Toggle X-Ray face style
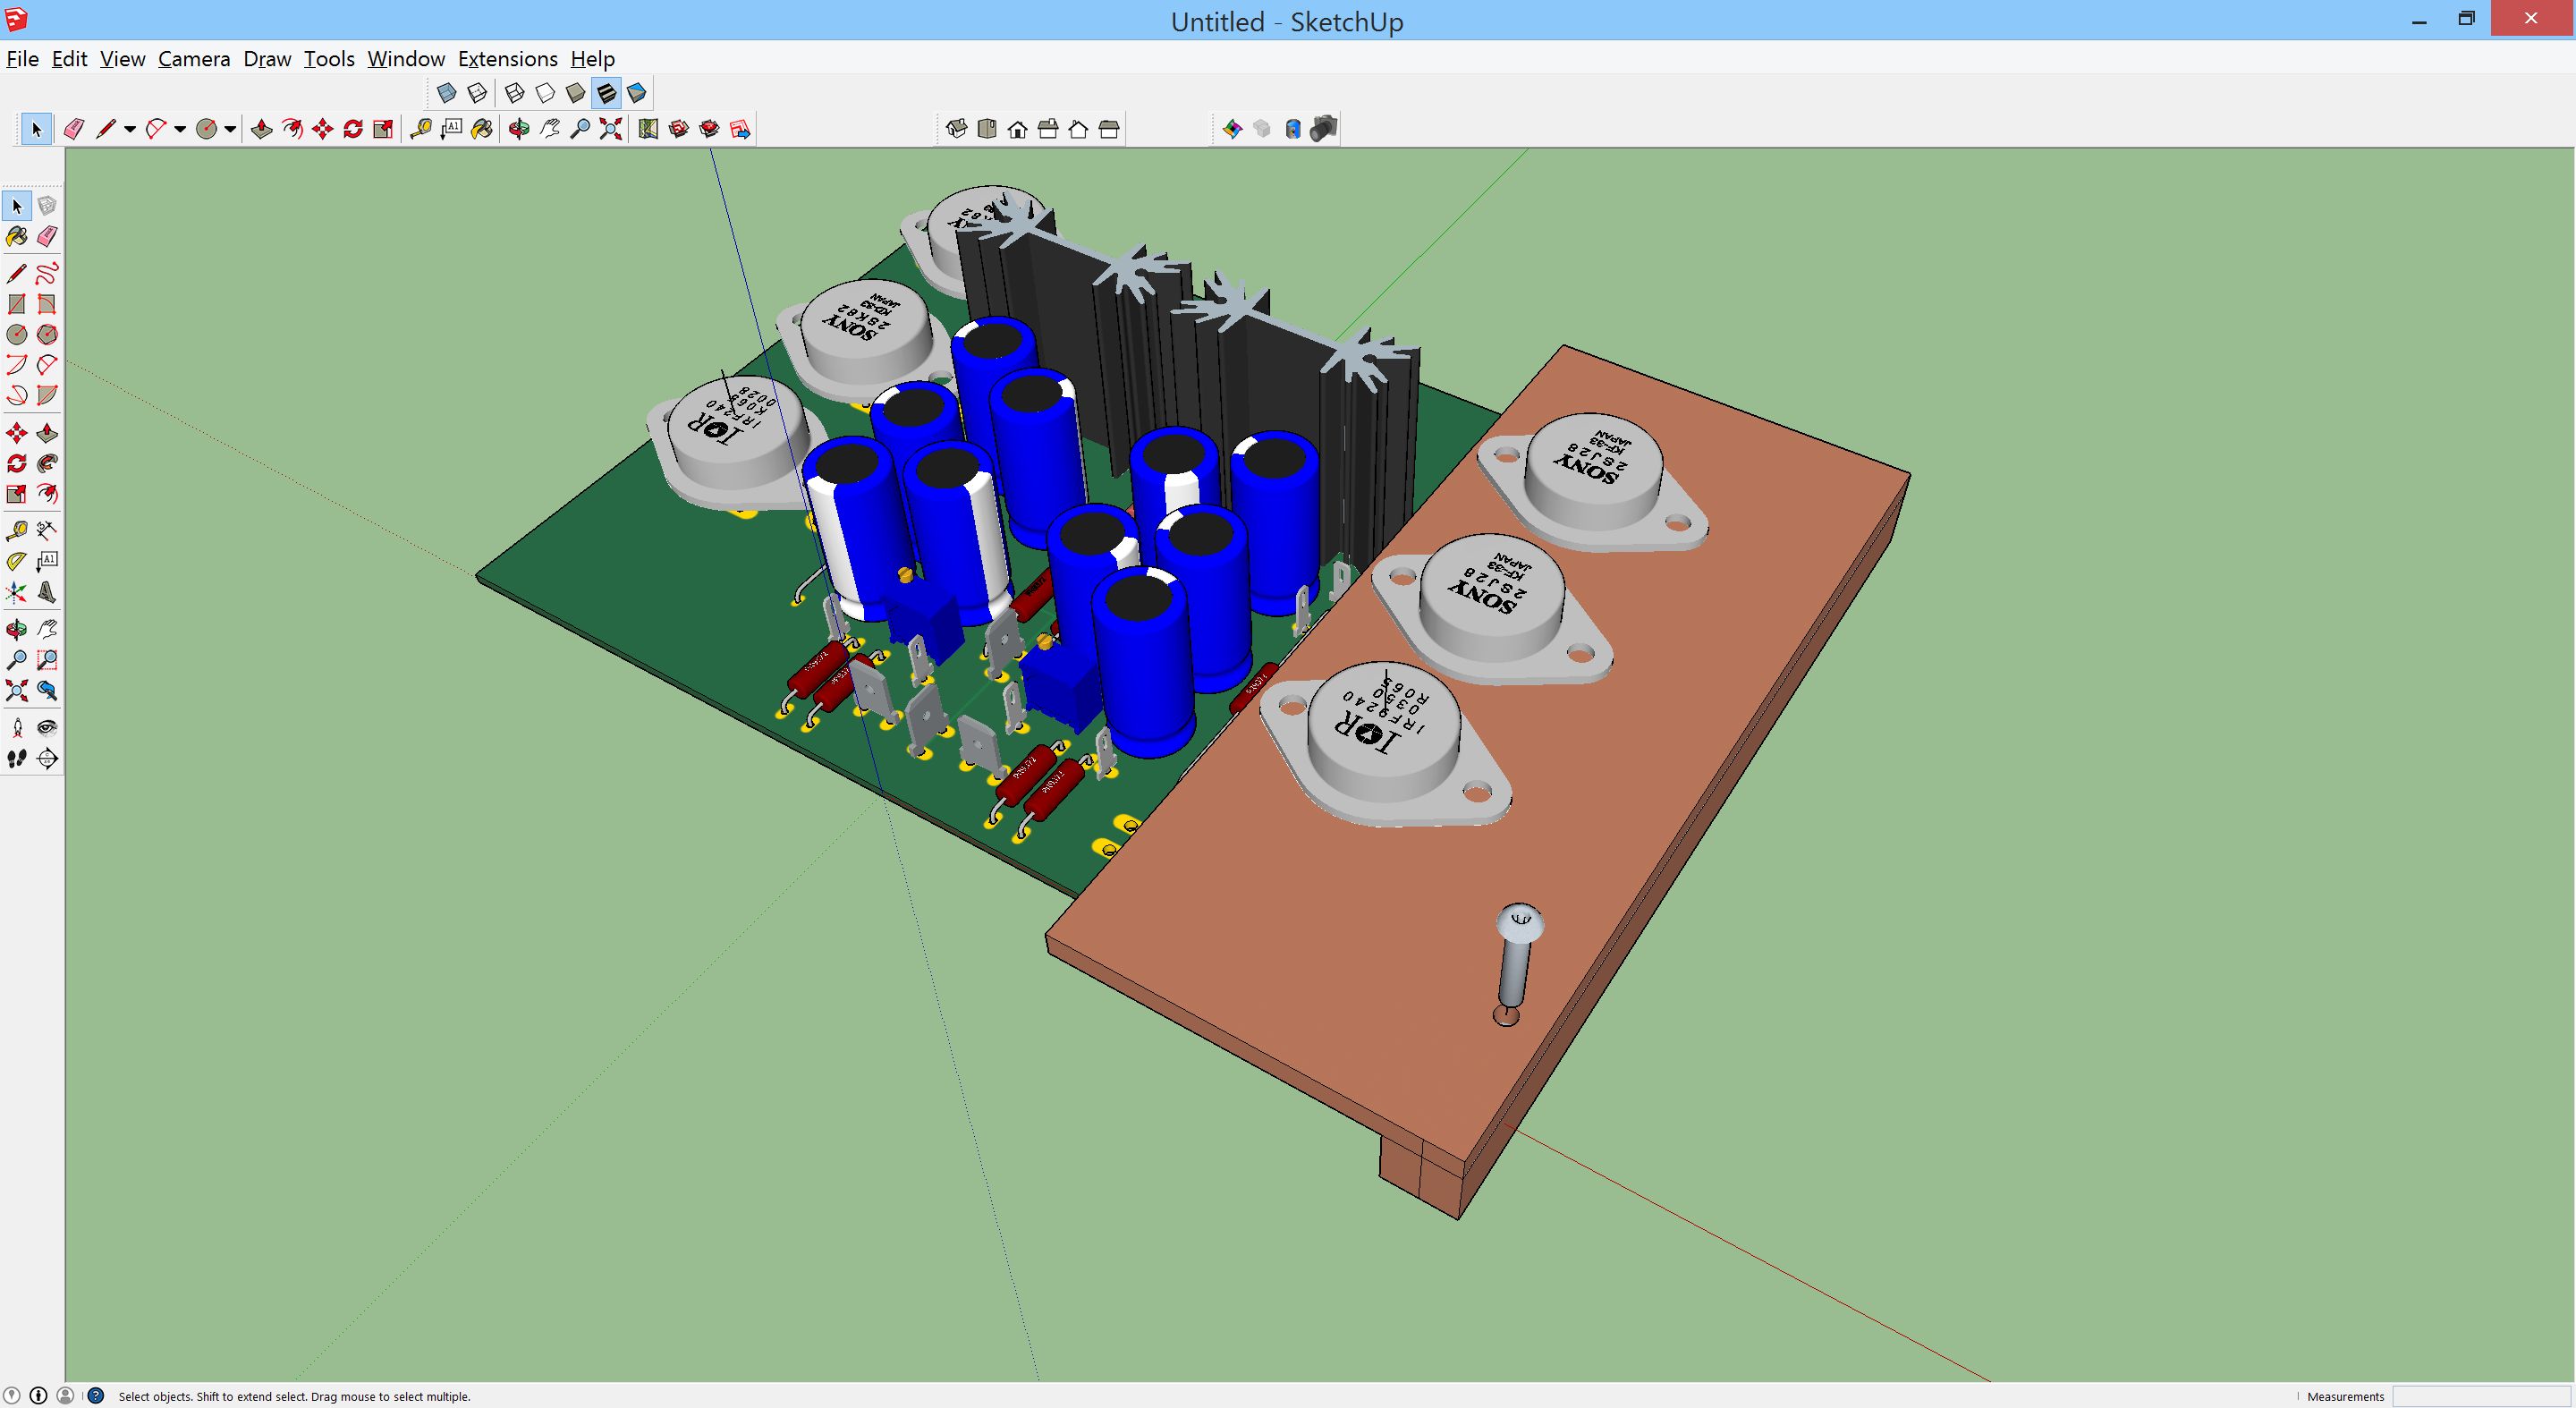Viewport: 2576px width, 1408px height. 447,93
